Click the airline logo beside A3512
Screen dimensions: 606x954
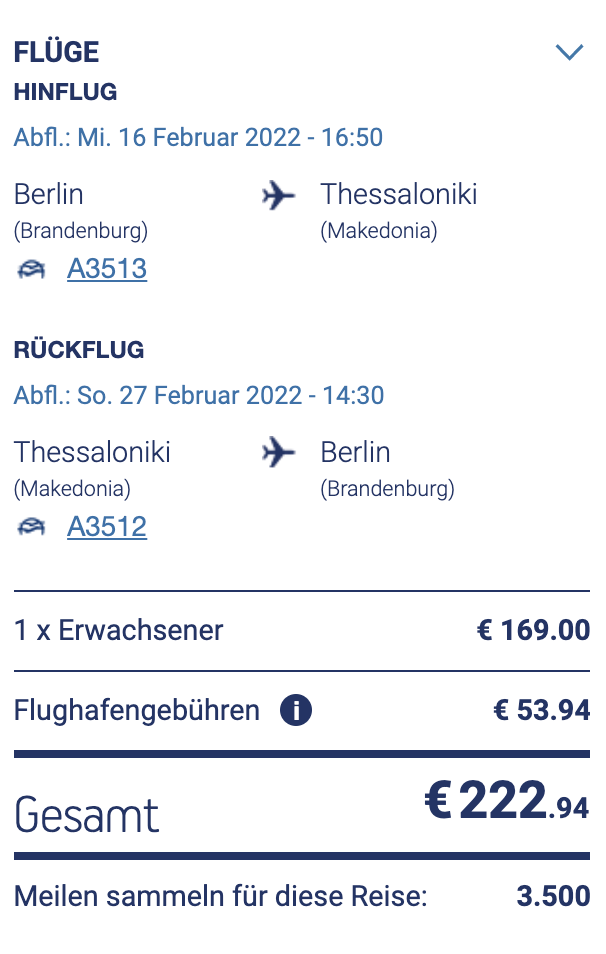coord(32,527)
